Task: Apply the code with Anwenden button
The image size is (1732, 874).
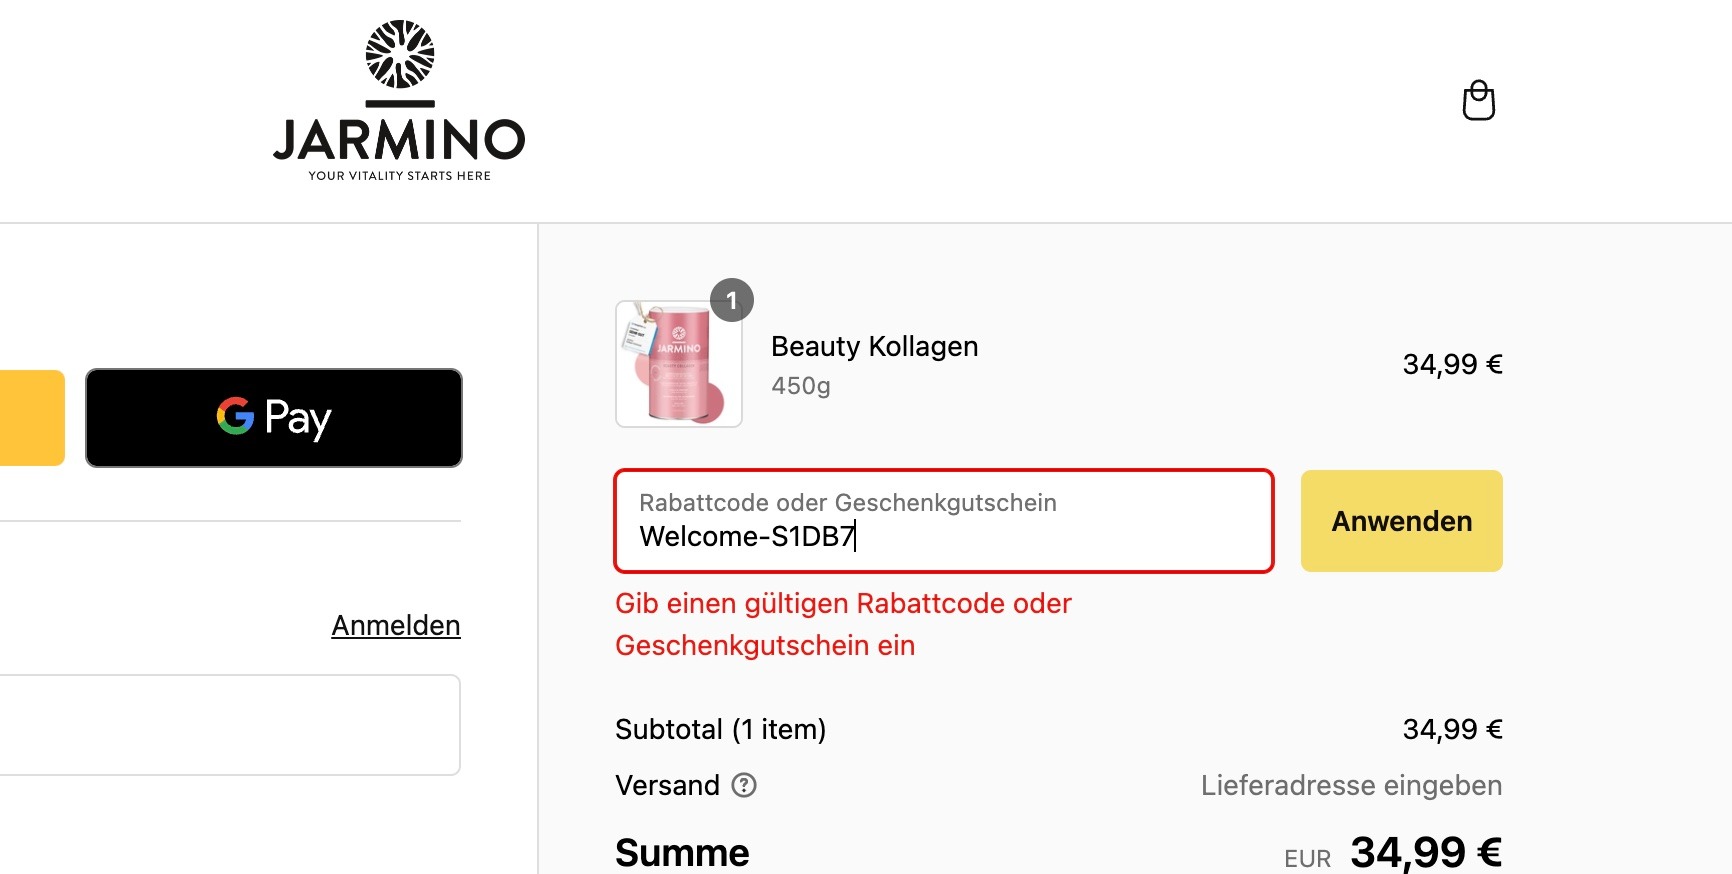Action: 1401,521
